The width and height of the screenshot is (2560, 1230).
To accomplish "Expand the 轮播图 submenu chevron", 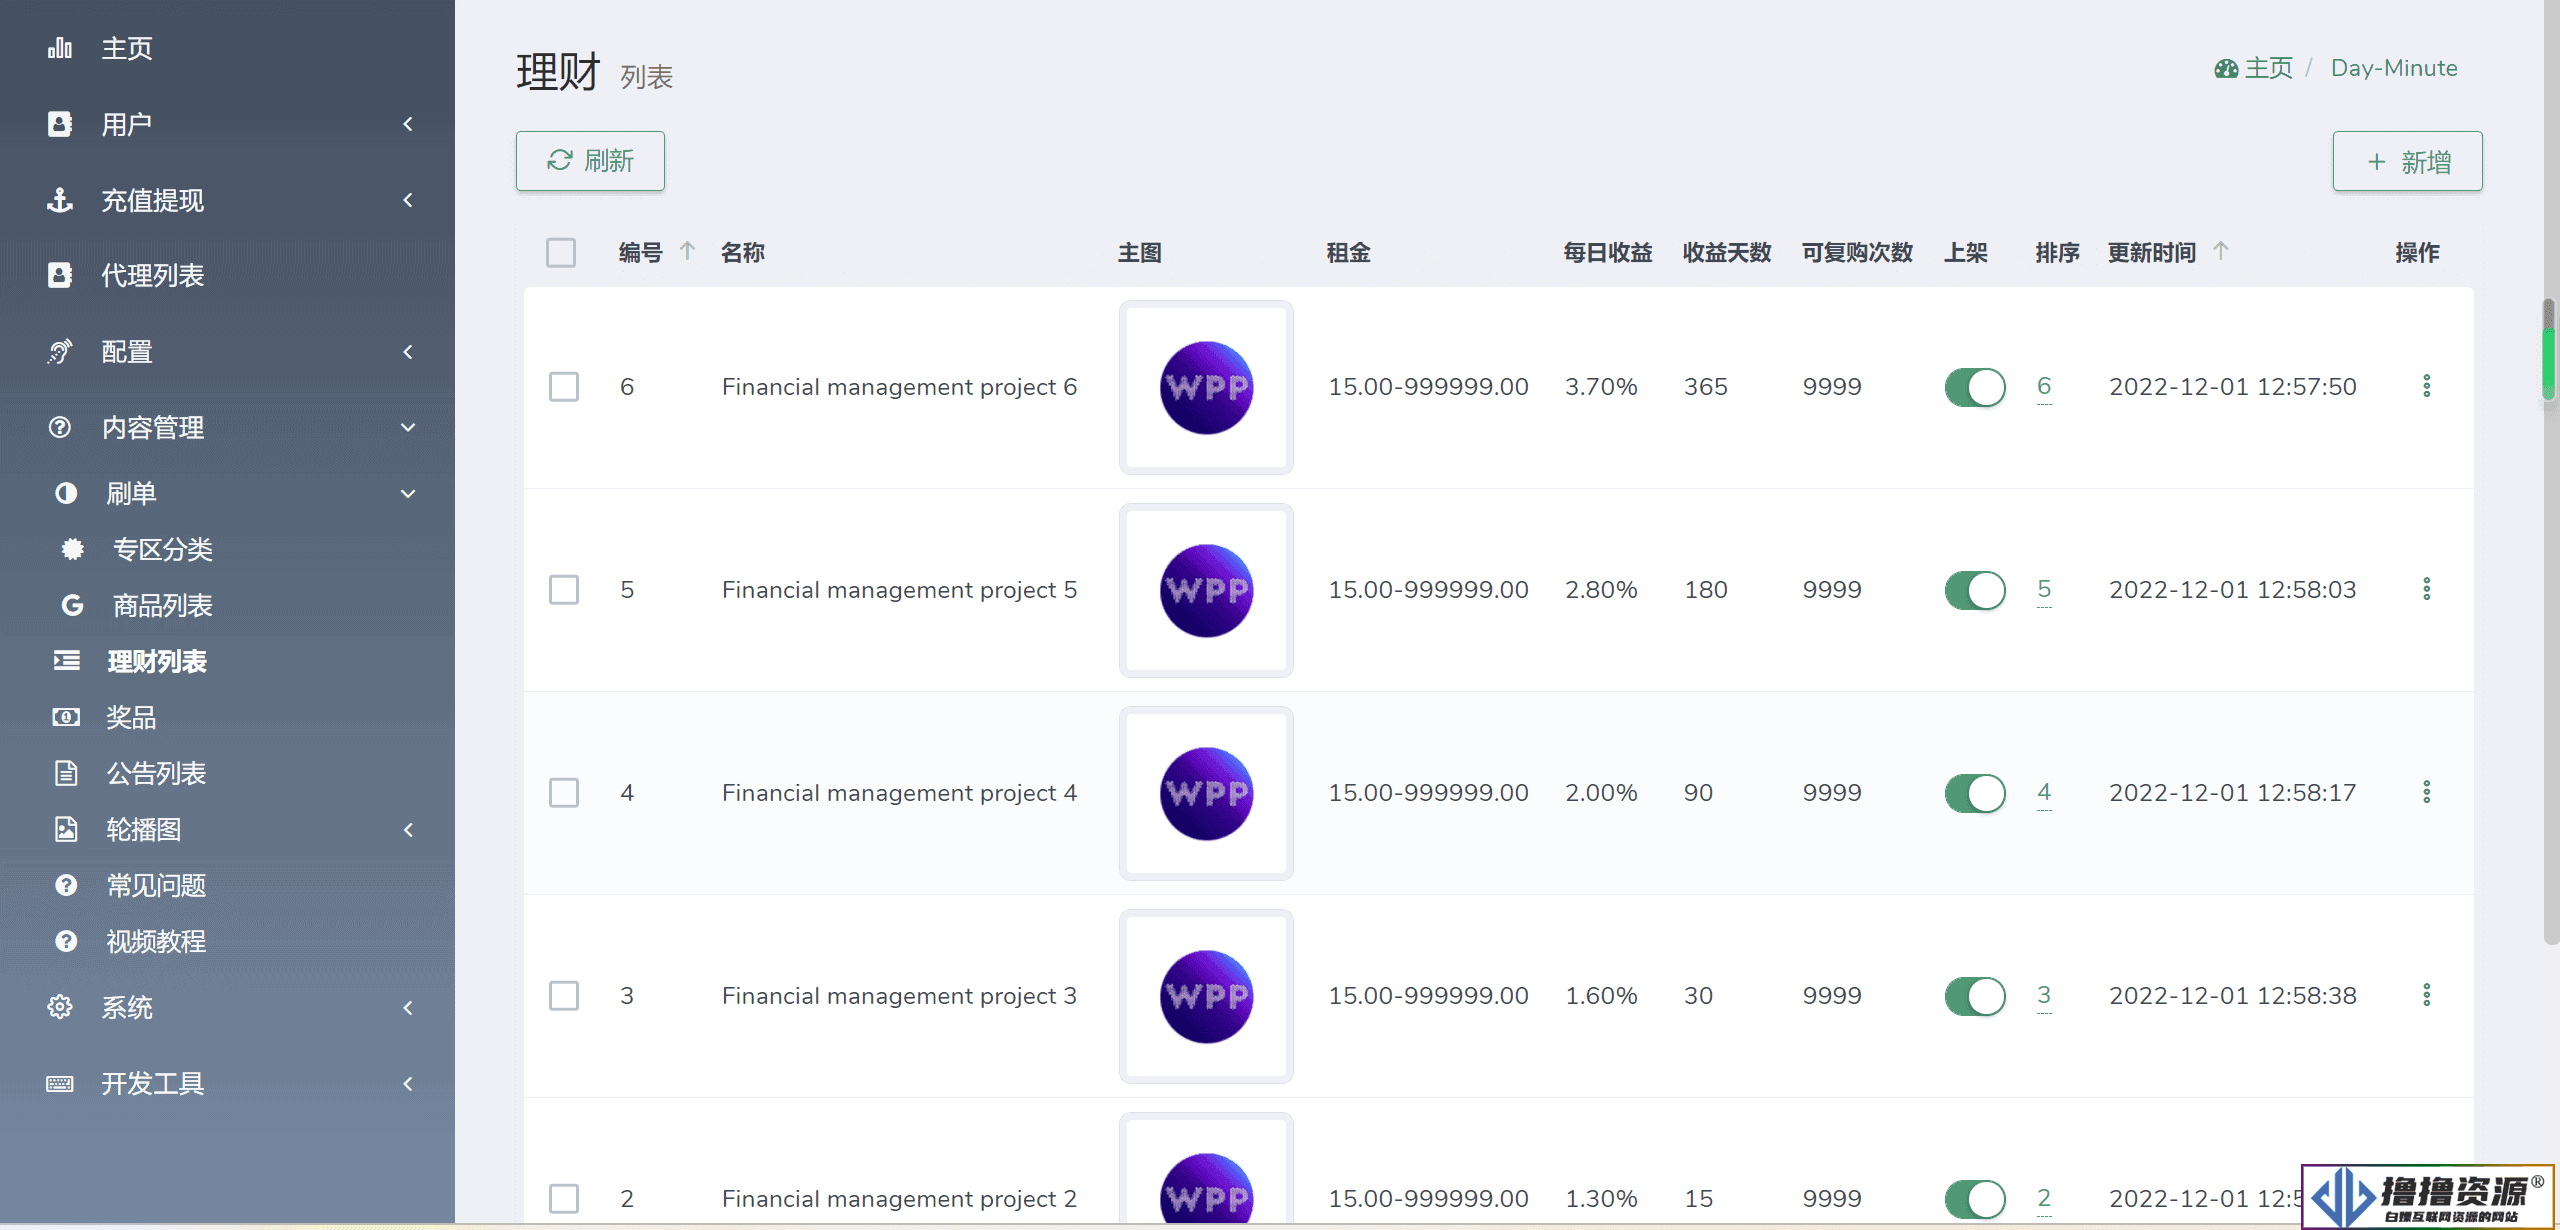I will [x=408, y=829].
